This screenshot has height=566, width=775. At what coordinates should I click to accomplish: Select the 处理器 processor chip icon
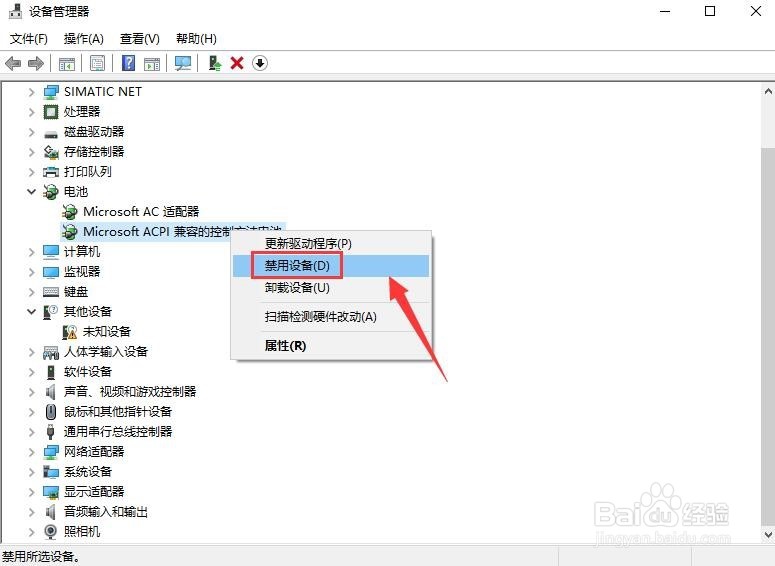pyautogui.click(x=51, y=112)
